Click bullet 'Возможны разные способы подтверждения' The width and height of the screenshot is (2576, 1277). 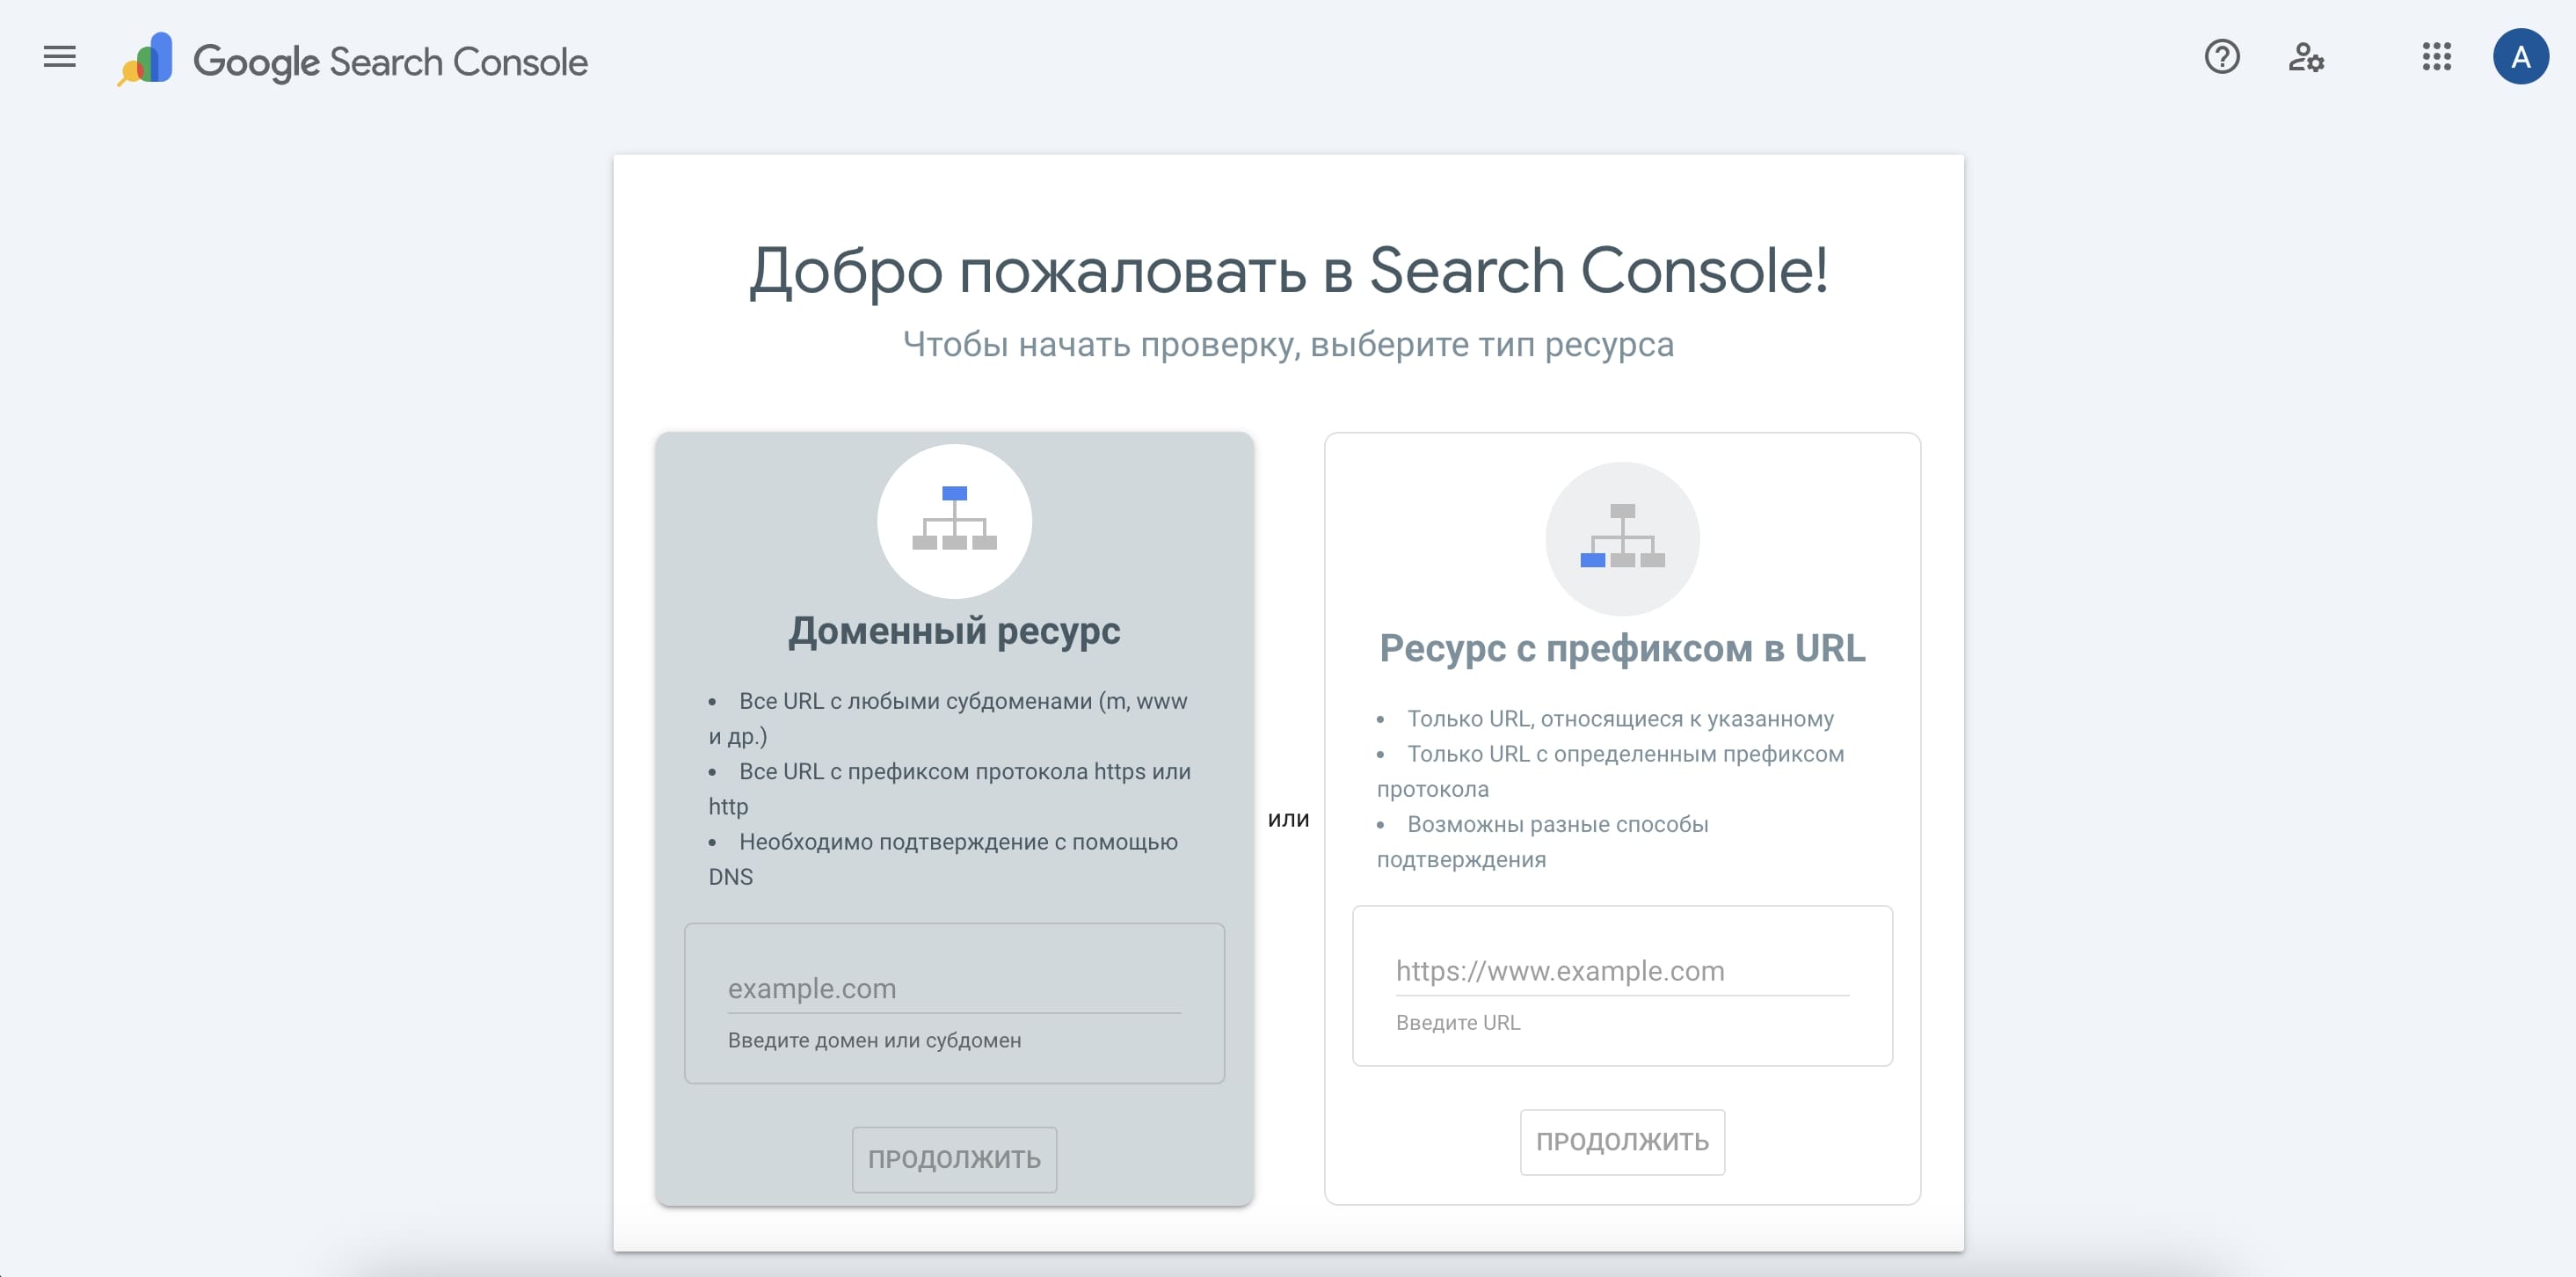pos(1543,841)
